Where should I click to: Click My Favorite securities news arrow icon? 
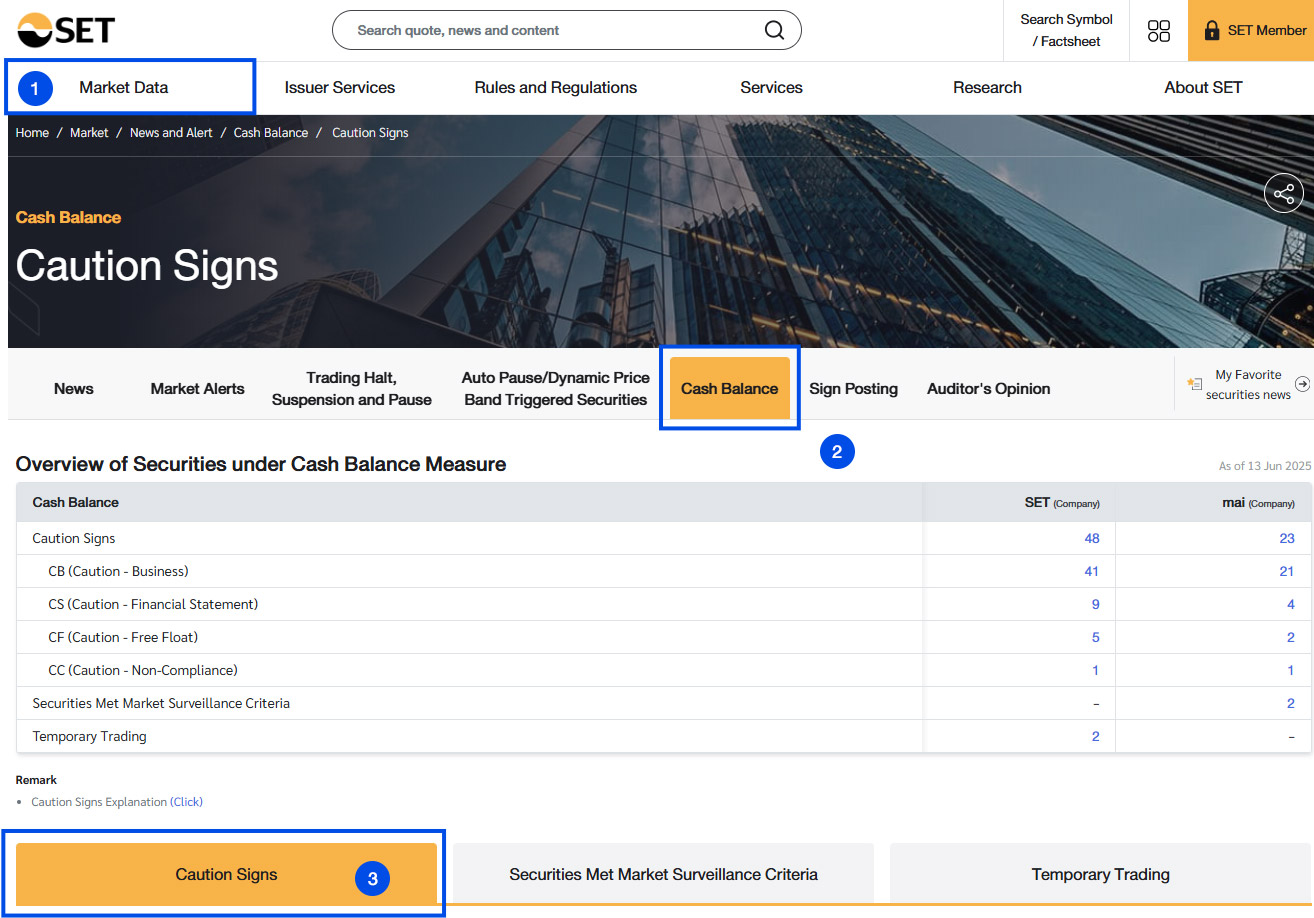pyautogui.click(x=1302, y=384)
